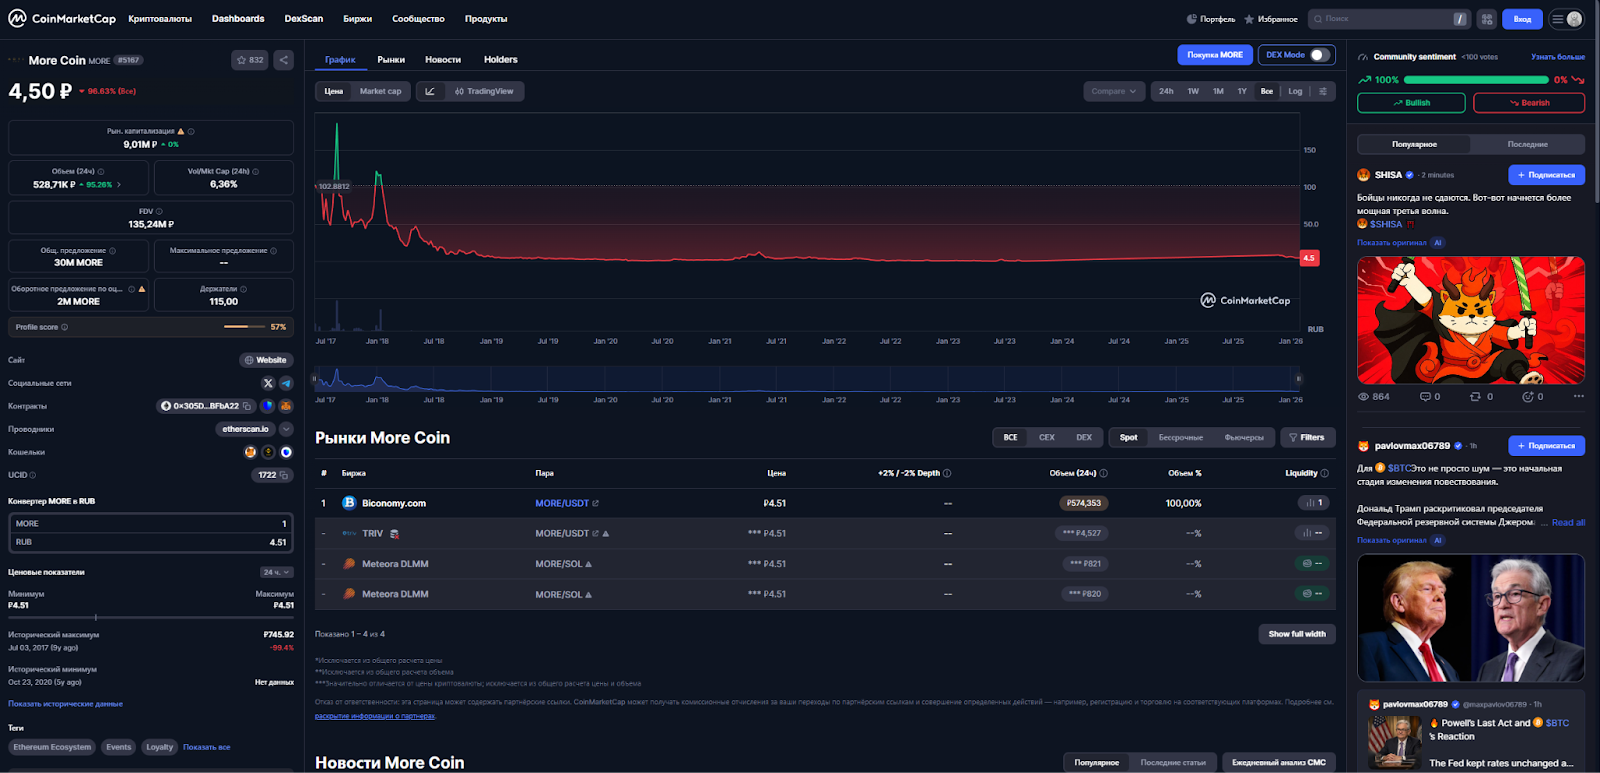The width and height of the screenshot is (1600, 773).
Task: Select the DEX markets tab
Action: pyautogui.click(x=1084, y=437)
